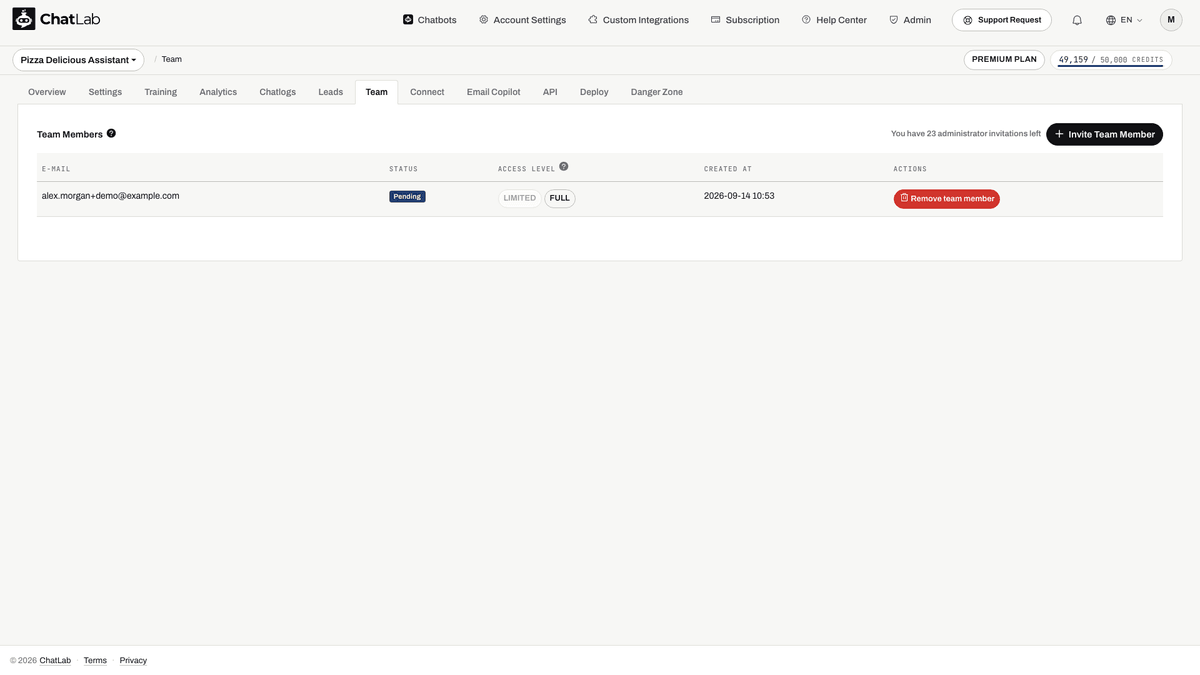Screen dimensions: 1200x675
Task: Switch to the Settings tab
Action: [105, 92]
